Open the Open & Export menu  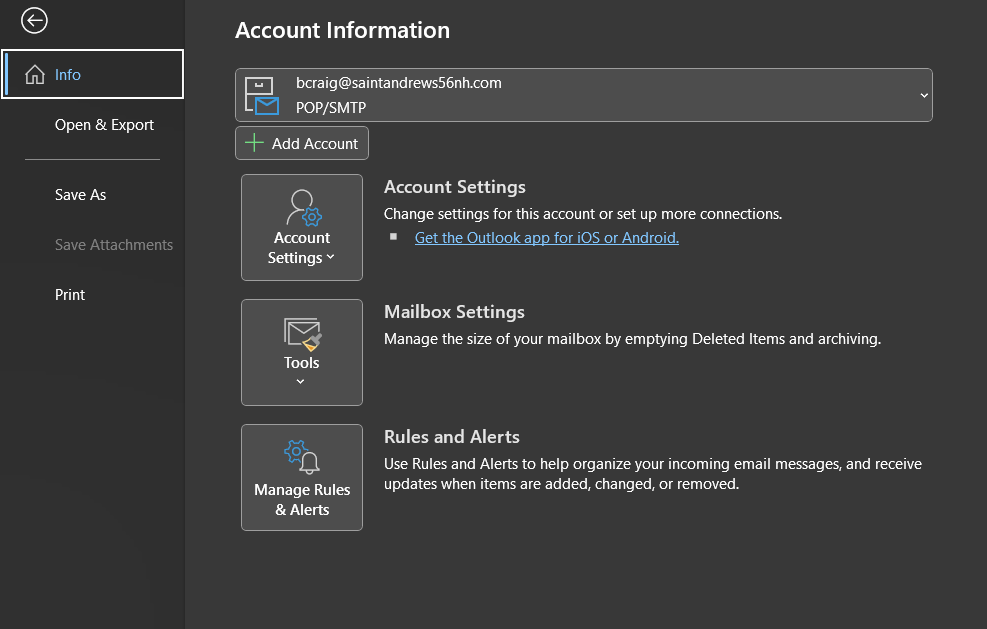pos(104,125)
